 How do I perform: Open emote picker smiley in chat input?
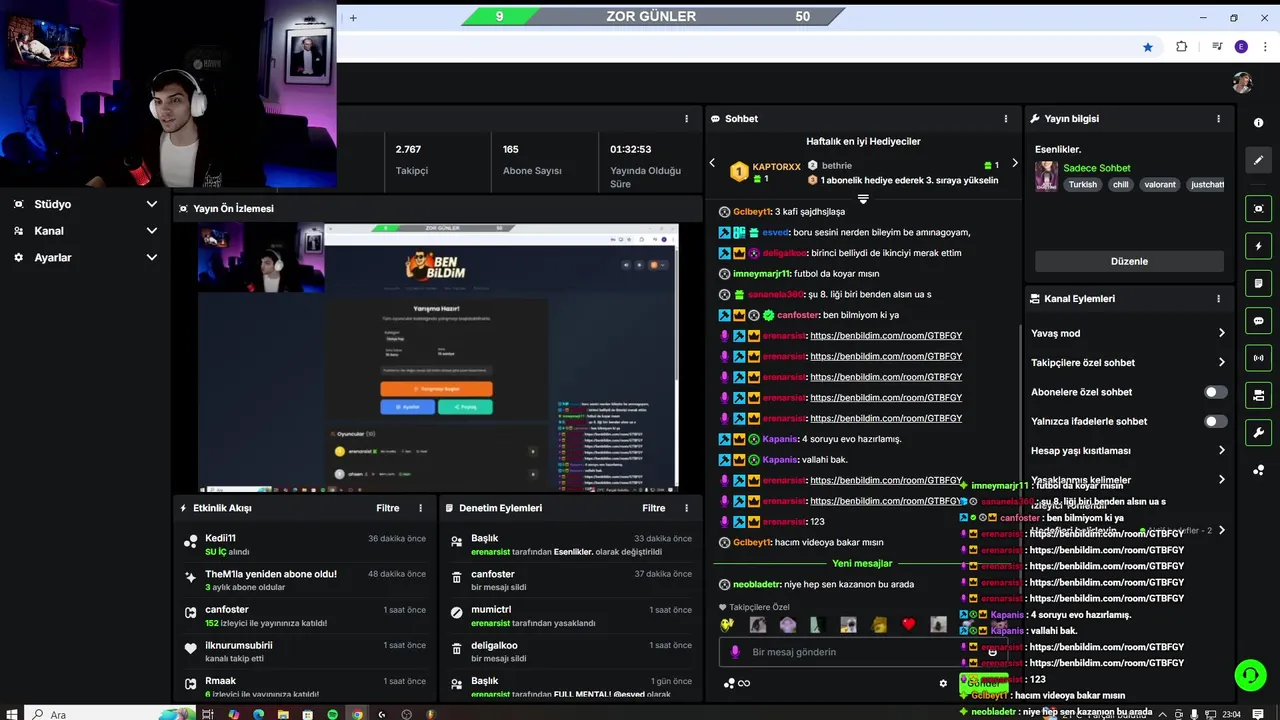click(992, 652)
